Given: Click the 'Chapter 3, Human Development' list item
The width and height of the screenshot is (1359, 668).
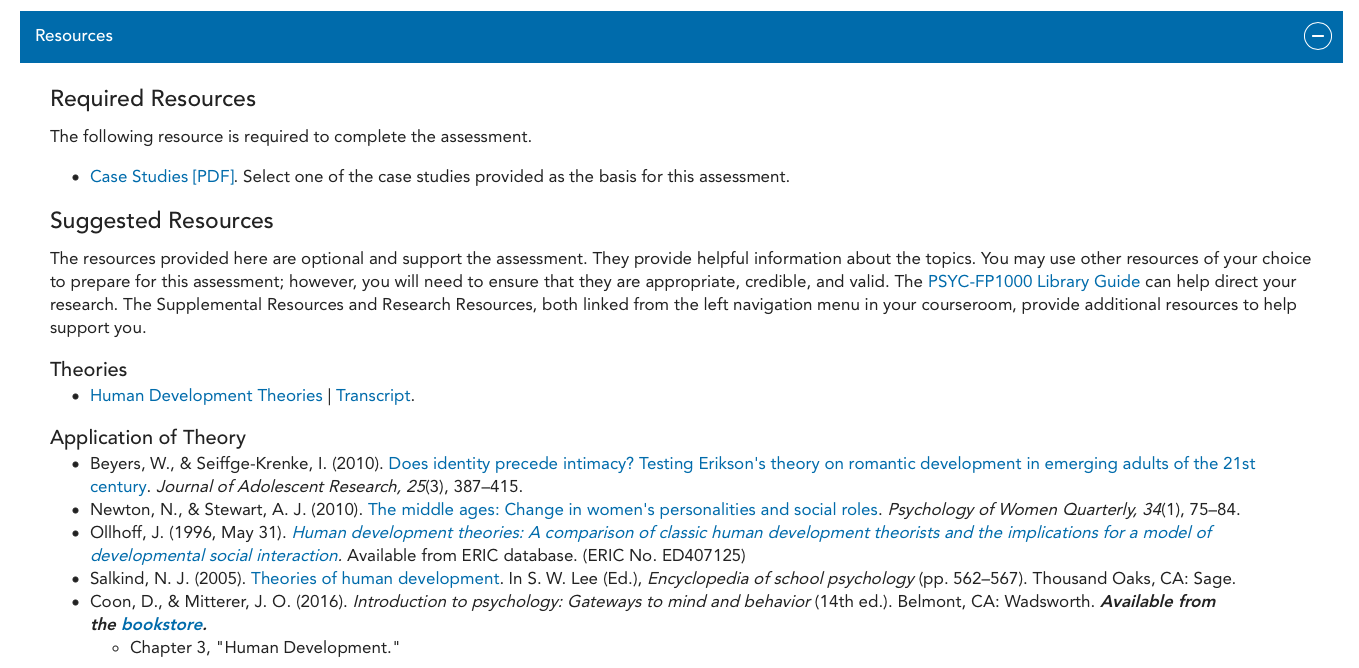Looking at the screenshot, I should (265, 648).
